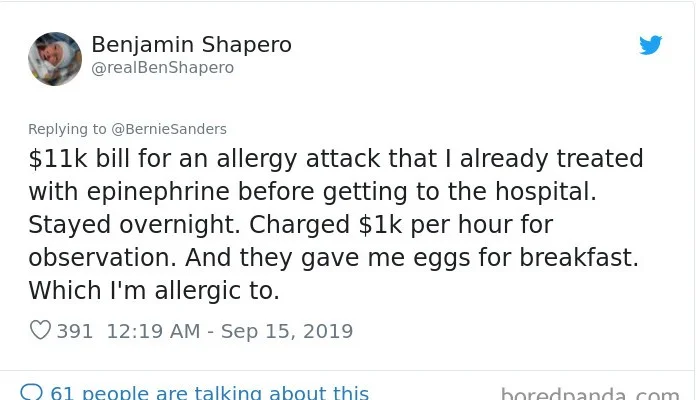The width and height of the screenshot is (696, 400).
Task: Open "61 people are talking about this"
Action: pyautogui.click(x=209, y=393)
